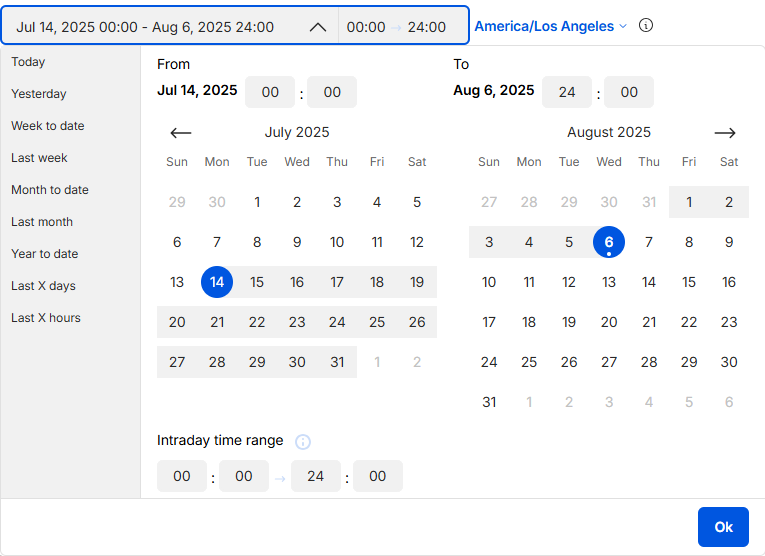Edit the intraday end hour field
The width and height of the screenshot is (765, 556).
click(x=316, y=477)
